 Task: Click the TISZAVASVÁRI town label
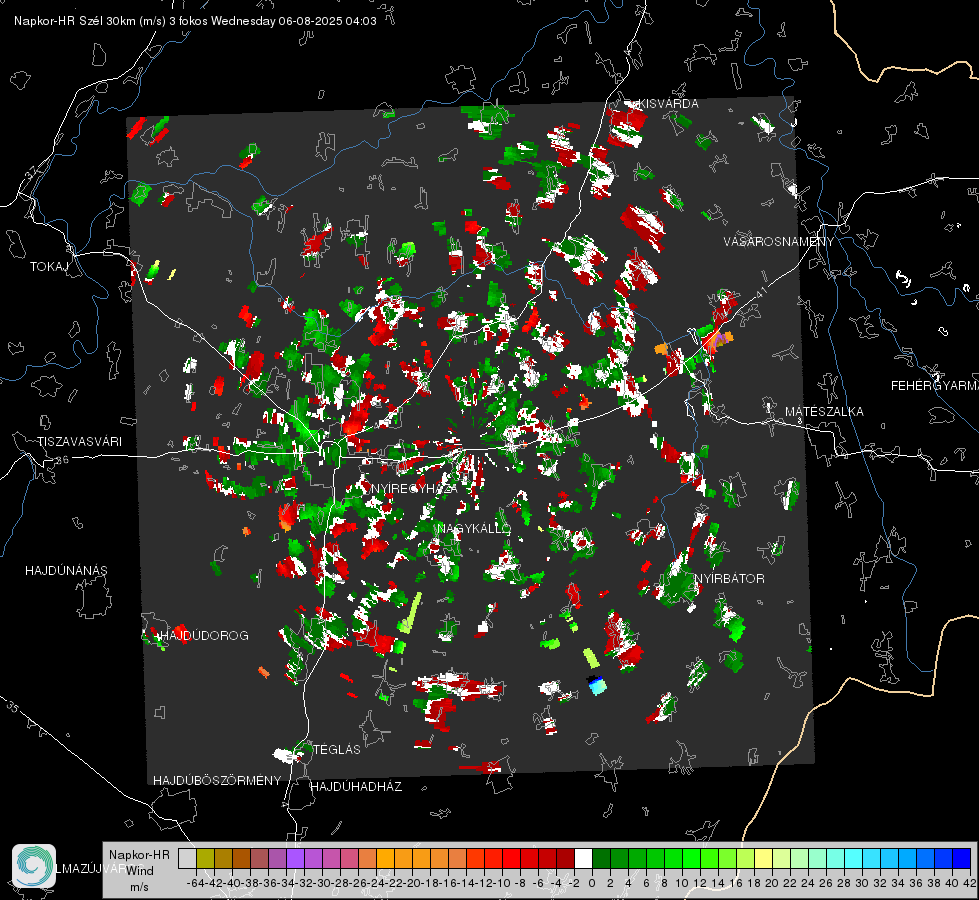[79, 442]
